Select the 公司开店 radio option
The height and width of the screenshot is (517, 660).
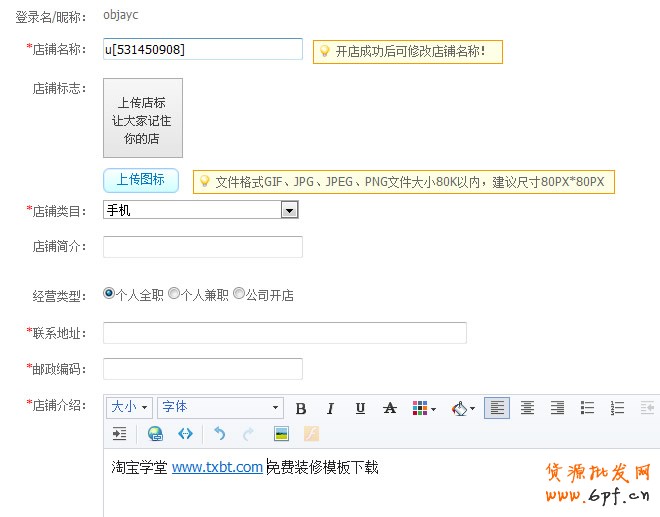pos(239,295)
